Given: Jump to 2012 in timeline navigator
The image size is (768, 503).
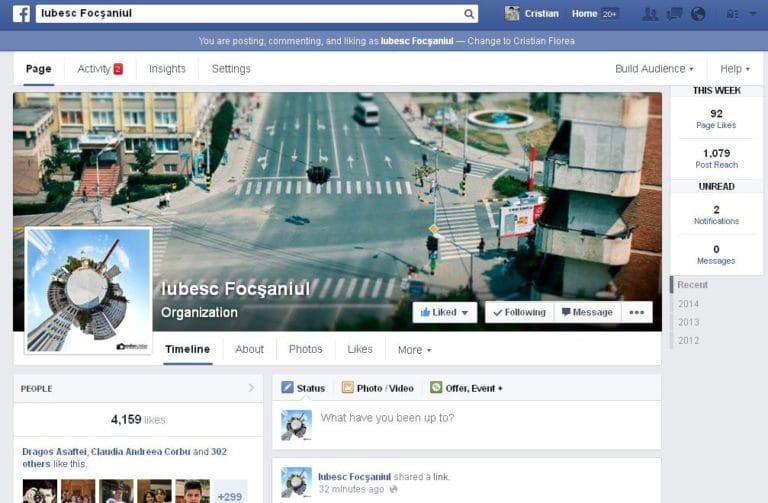Looking at the screenshot, I should (x=688, y=340).
